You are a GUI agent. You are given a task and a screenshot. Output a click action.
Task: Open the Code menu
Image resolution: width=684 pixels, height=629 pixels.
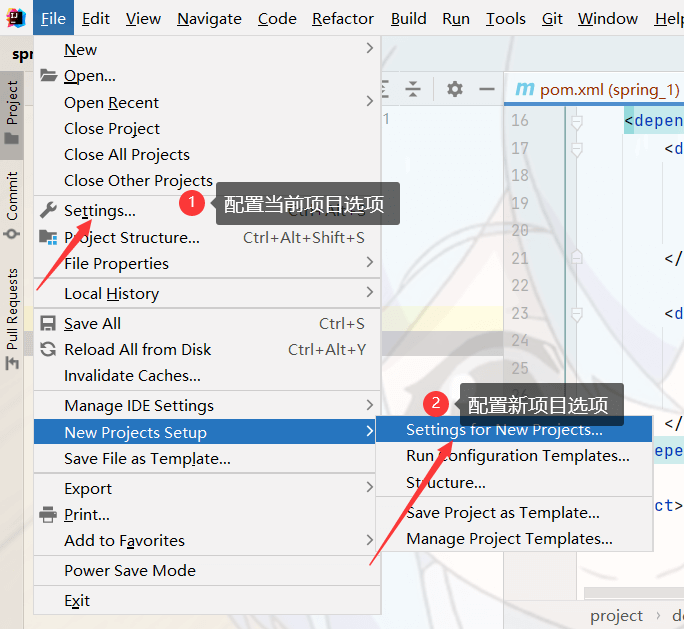tap(277, 18)
